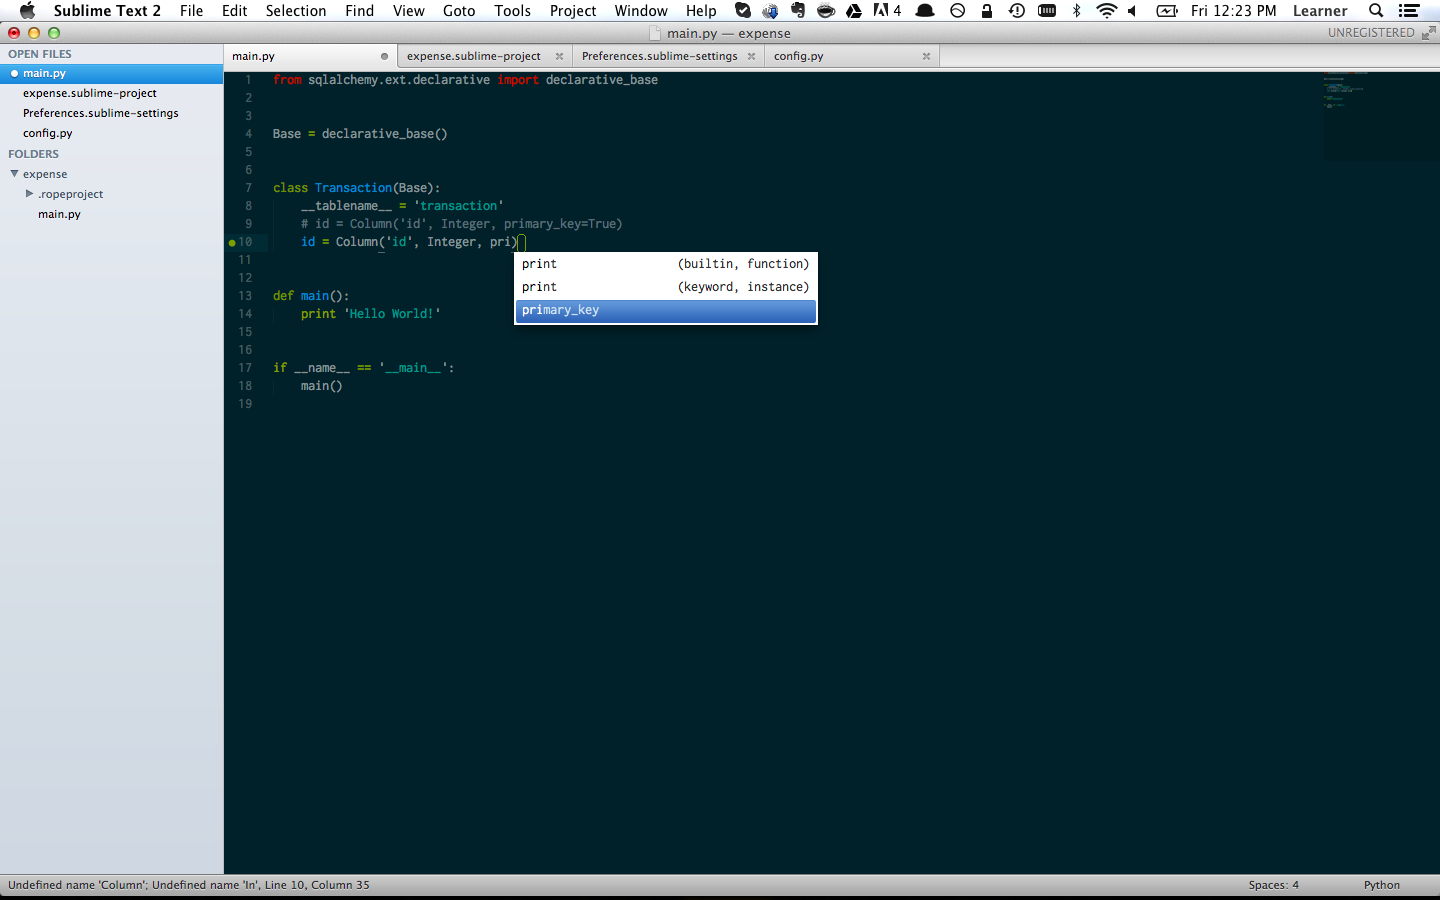Open the Apple menu
The height and width of the screenshot is (900, 1440).
coord(27,11)
